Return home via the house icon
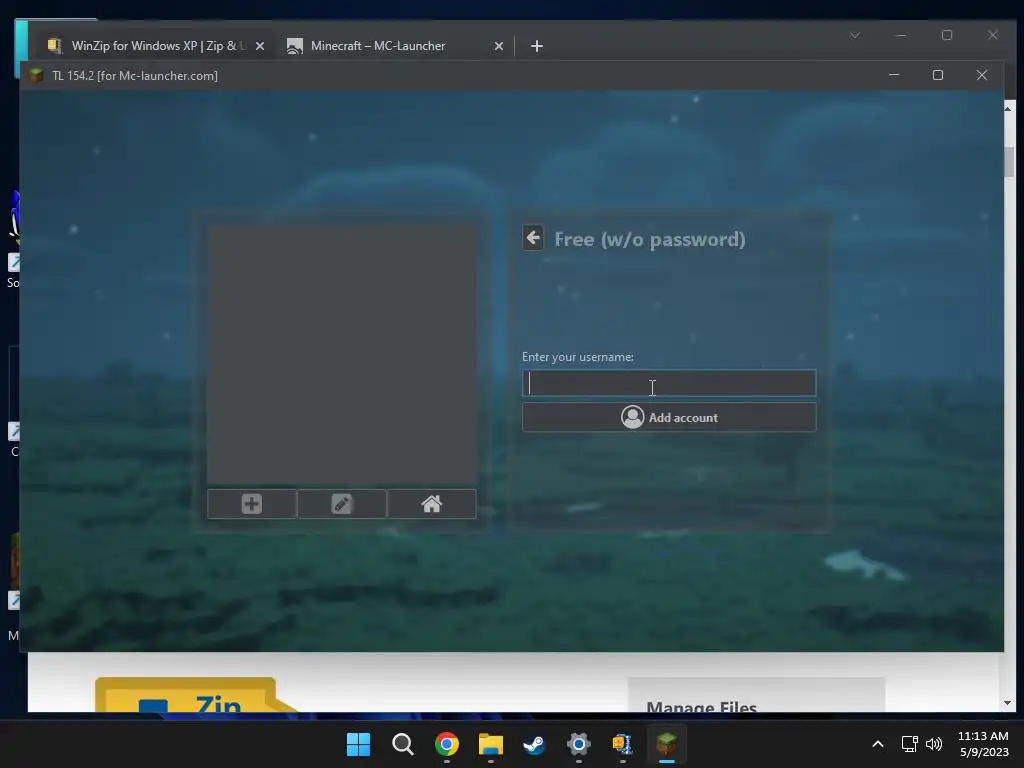 [x=432, y=504]
